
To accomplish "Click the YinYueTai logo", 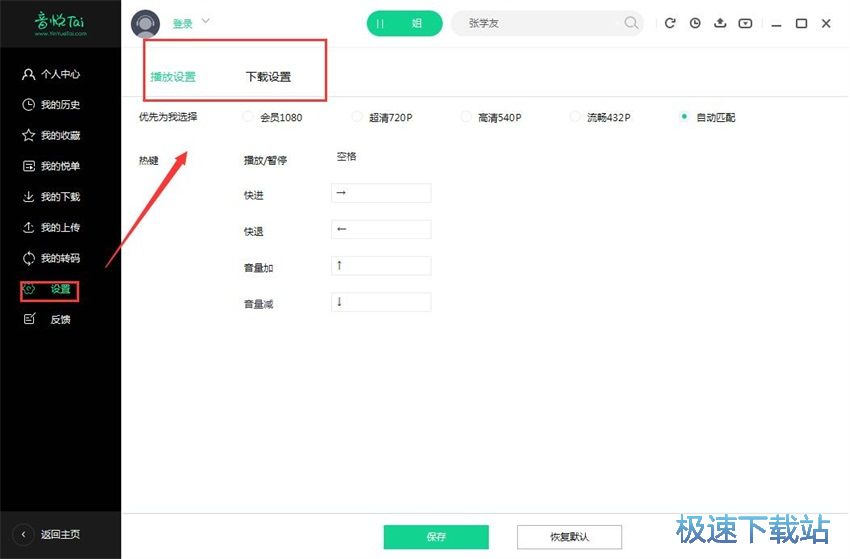I will coord(60,24).
